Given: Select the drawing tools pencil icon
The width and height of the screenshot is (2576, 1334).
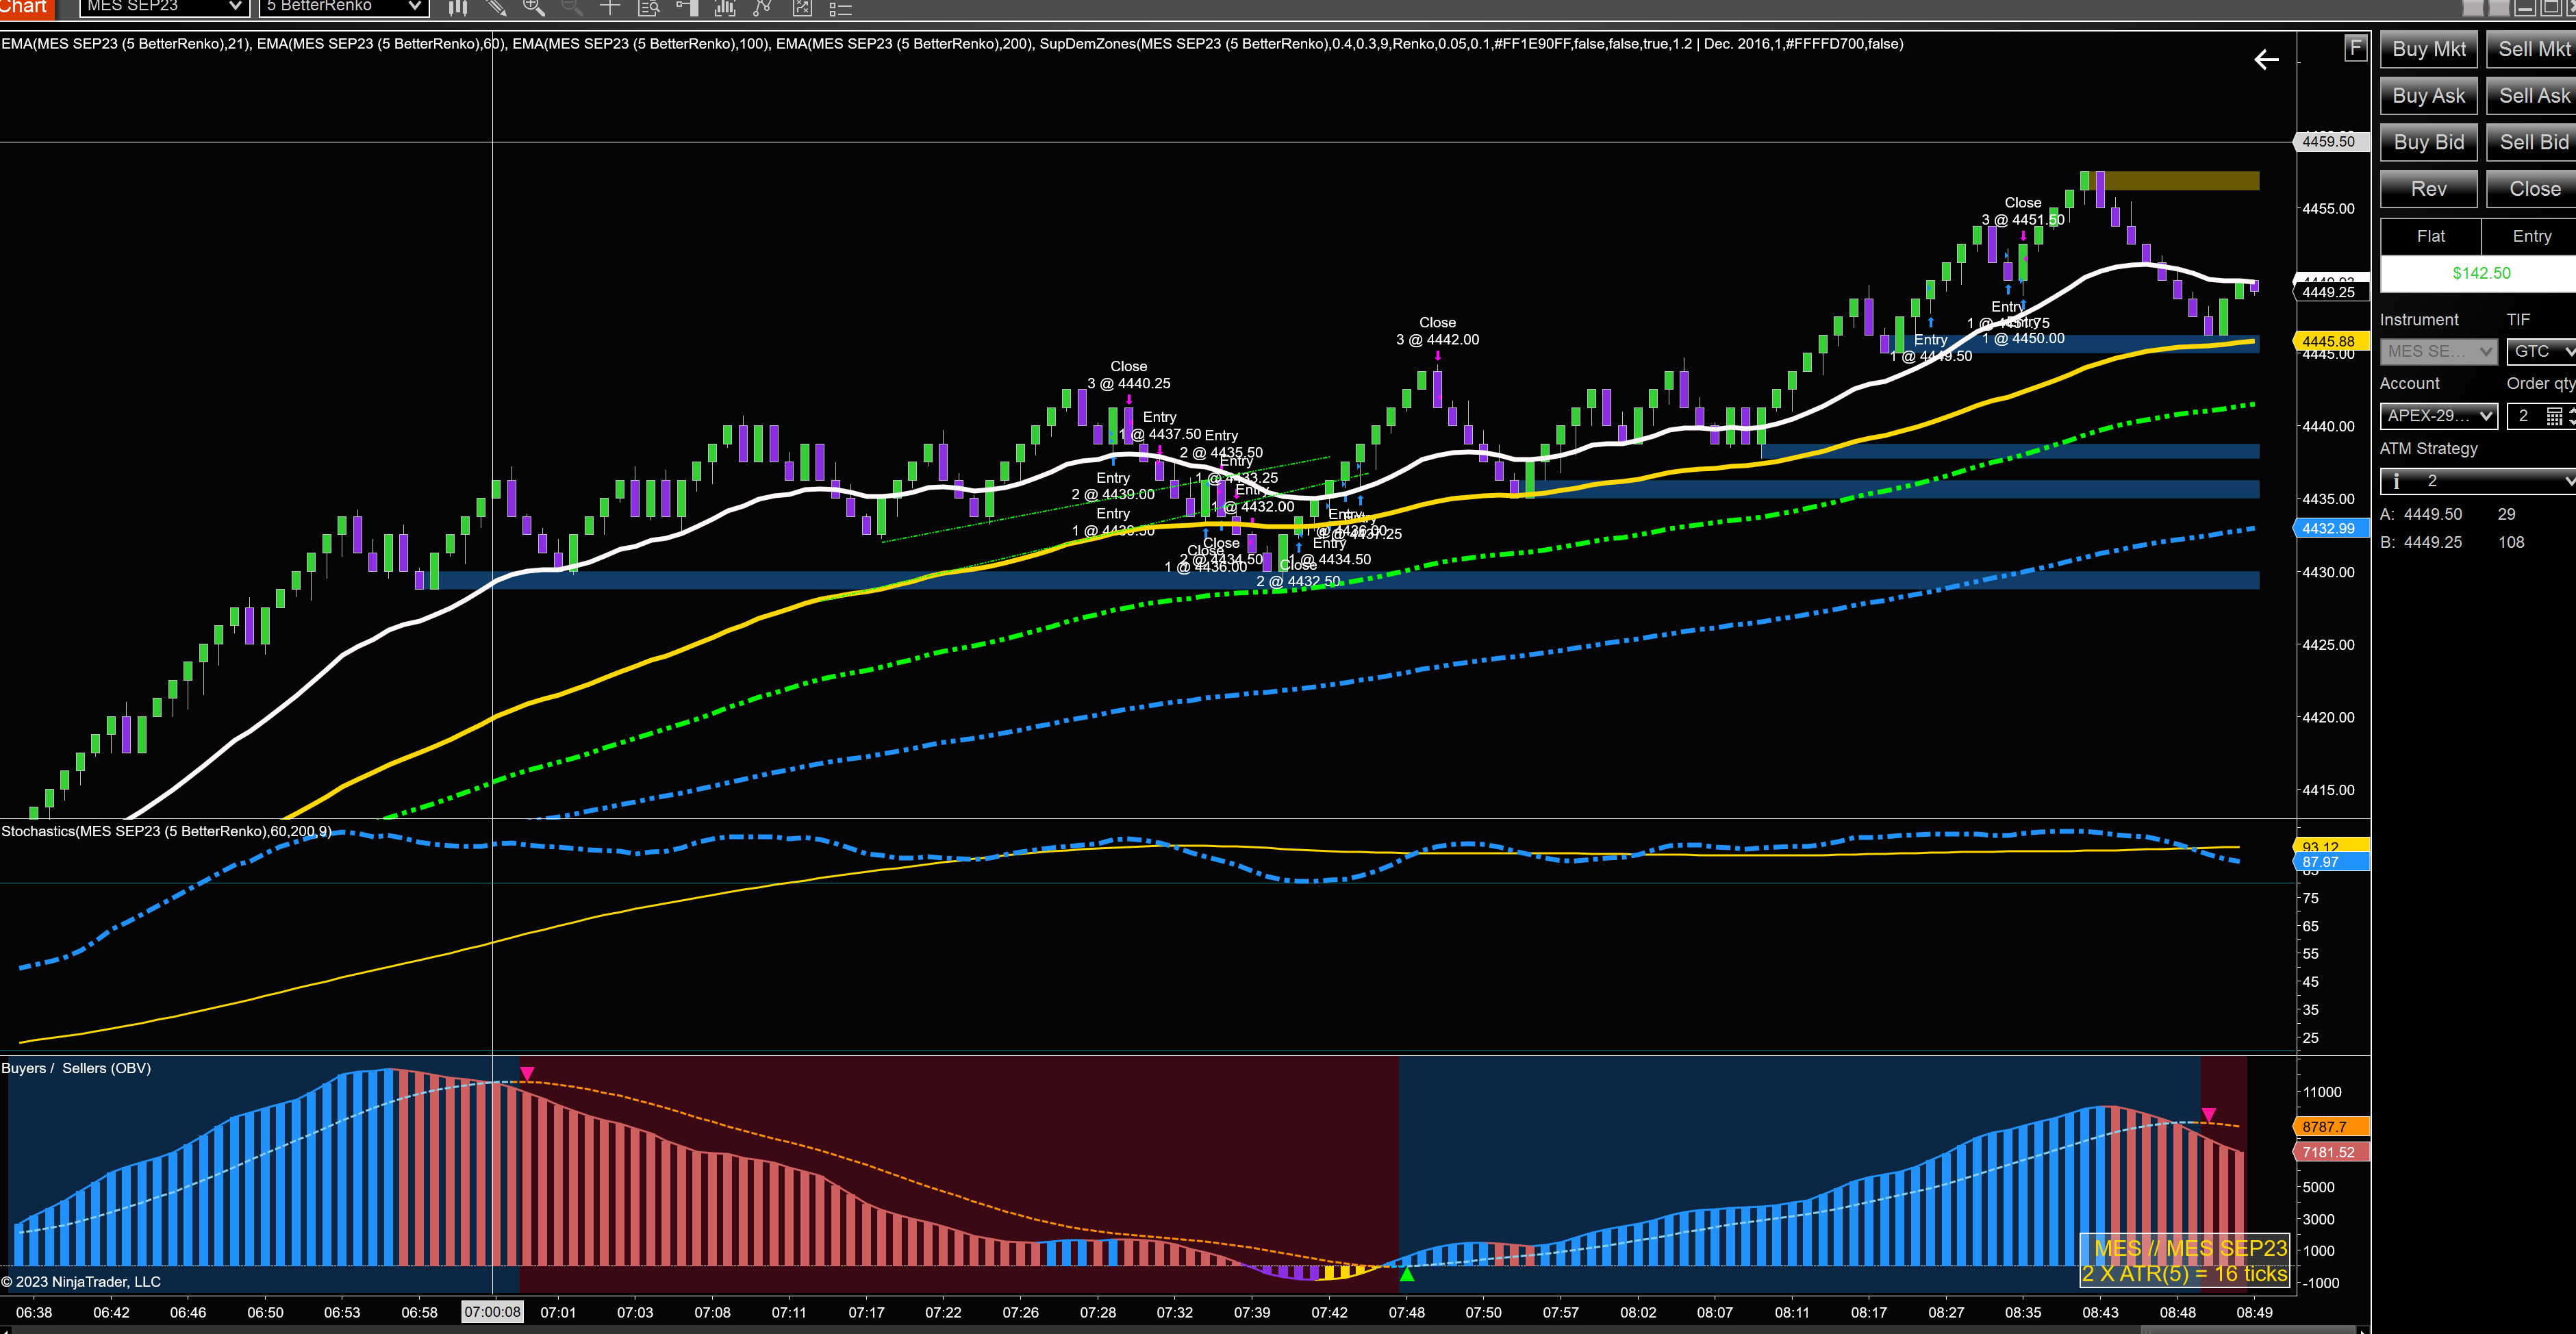Looking at the screenshot, I should pyautogui.click(x=496, y=8).
